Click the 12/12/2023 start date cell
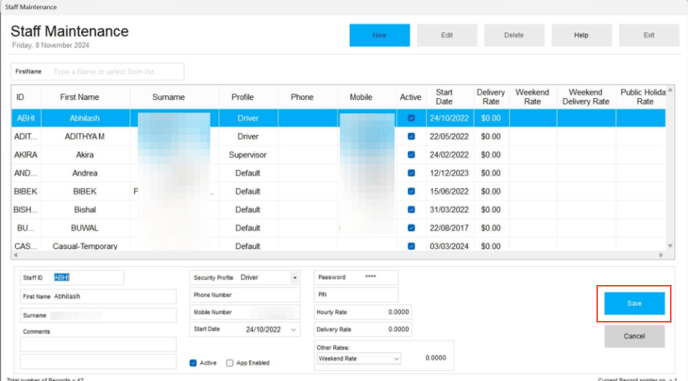 [449, 173]
